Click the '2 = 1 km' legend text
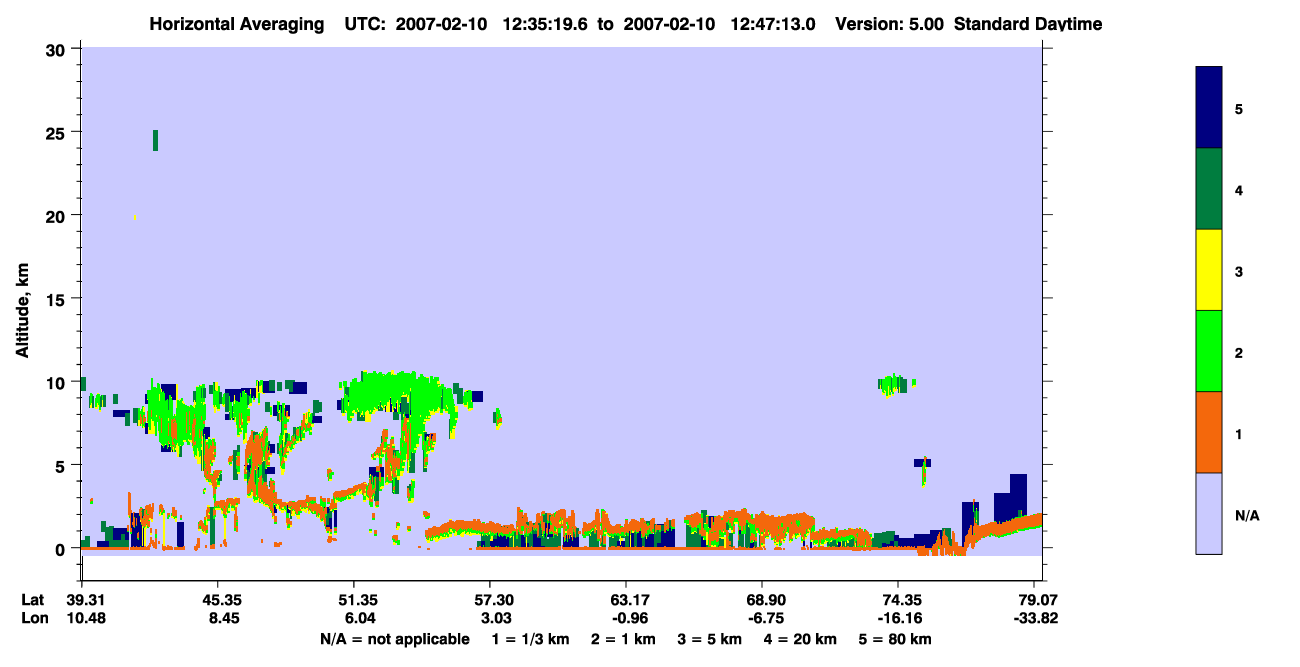 pyautogui.click(x=623, y=639)
